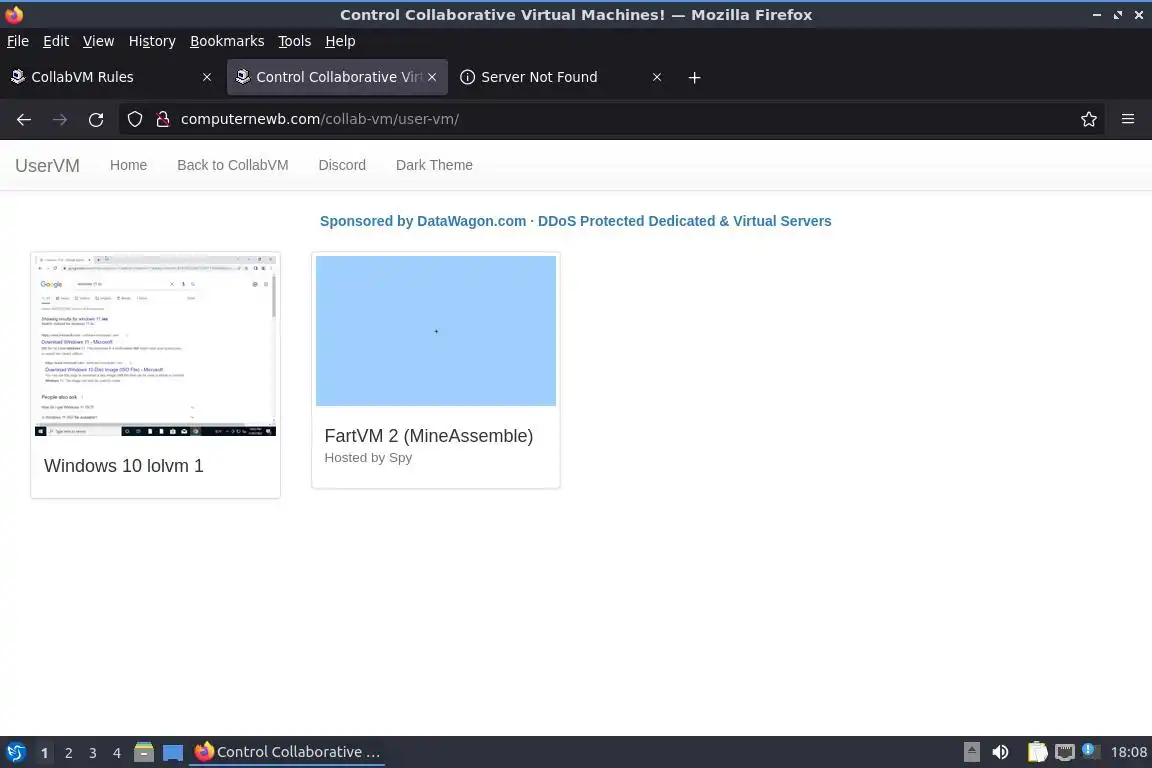This screenshot has height=768, width=1152.
Task: Open the View menu
Action: [98, 41]
